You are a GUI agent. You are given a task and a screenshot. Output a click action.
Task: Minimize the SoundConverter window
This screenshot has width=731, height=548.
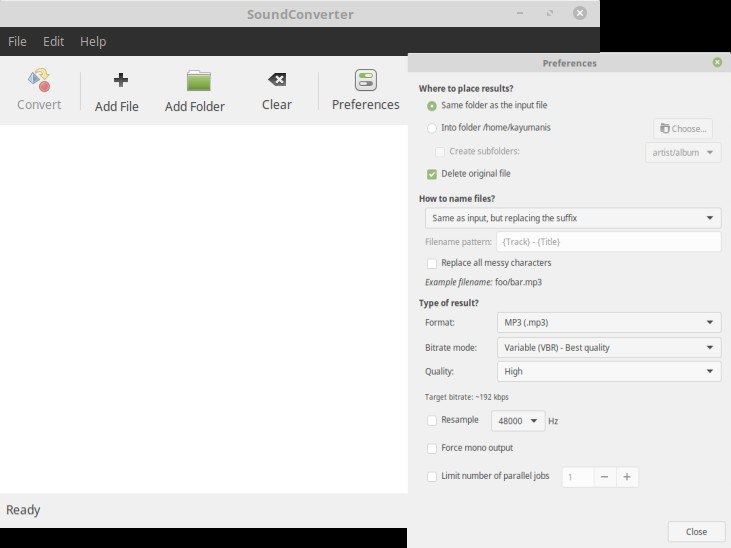(520, 13)
